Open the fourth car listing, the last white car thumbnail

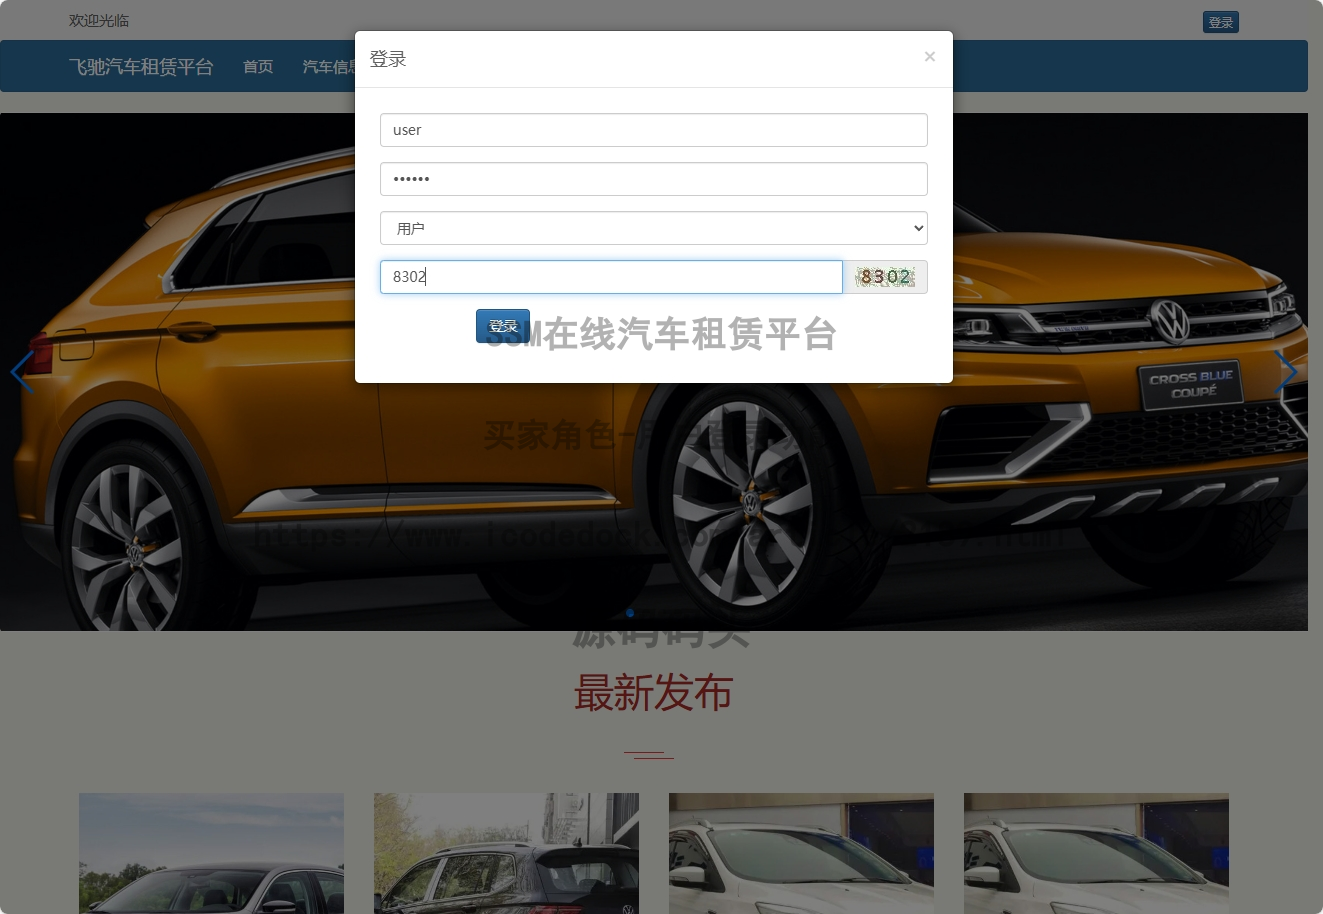(x=1096, y=853)
